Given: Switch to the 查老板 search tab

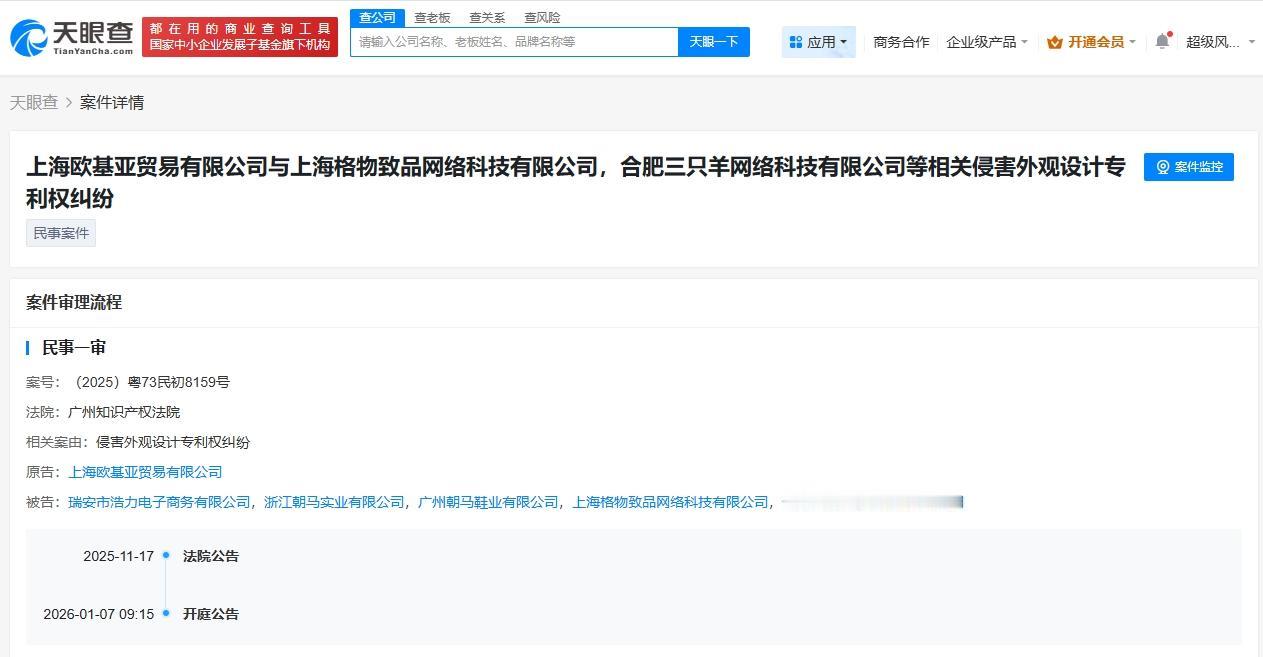Looking at the screenshot, I should 430,17.
